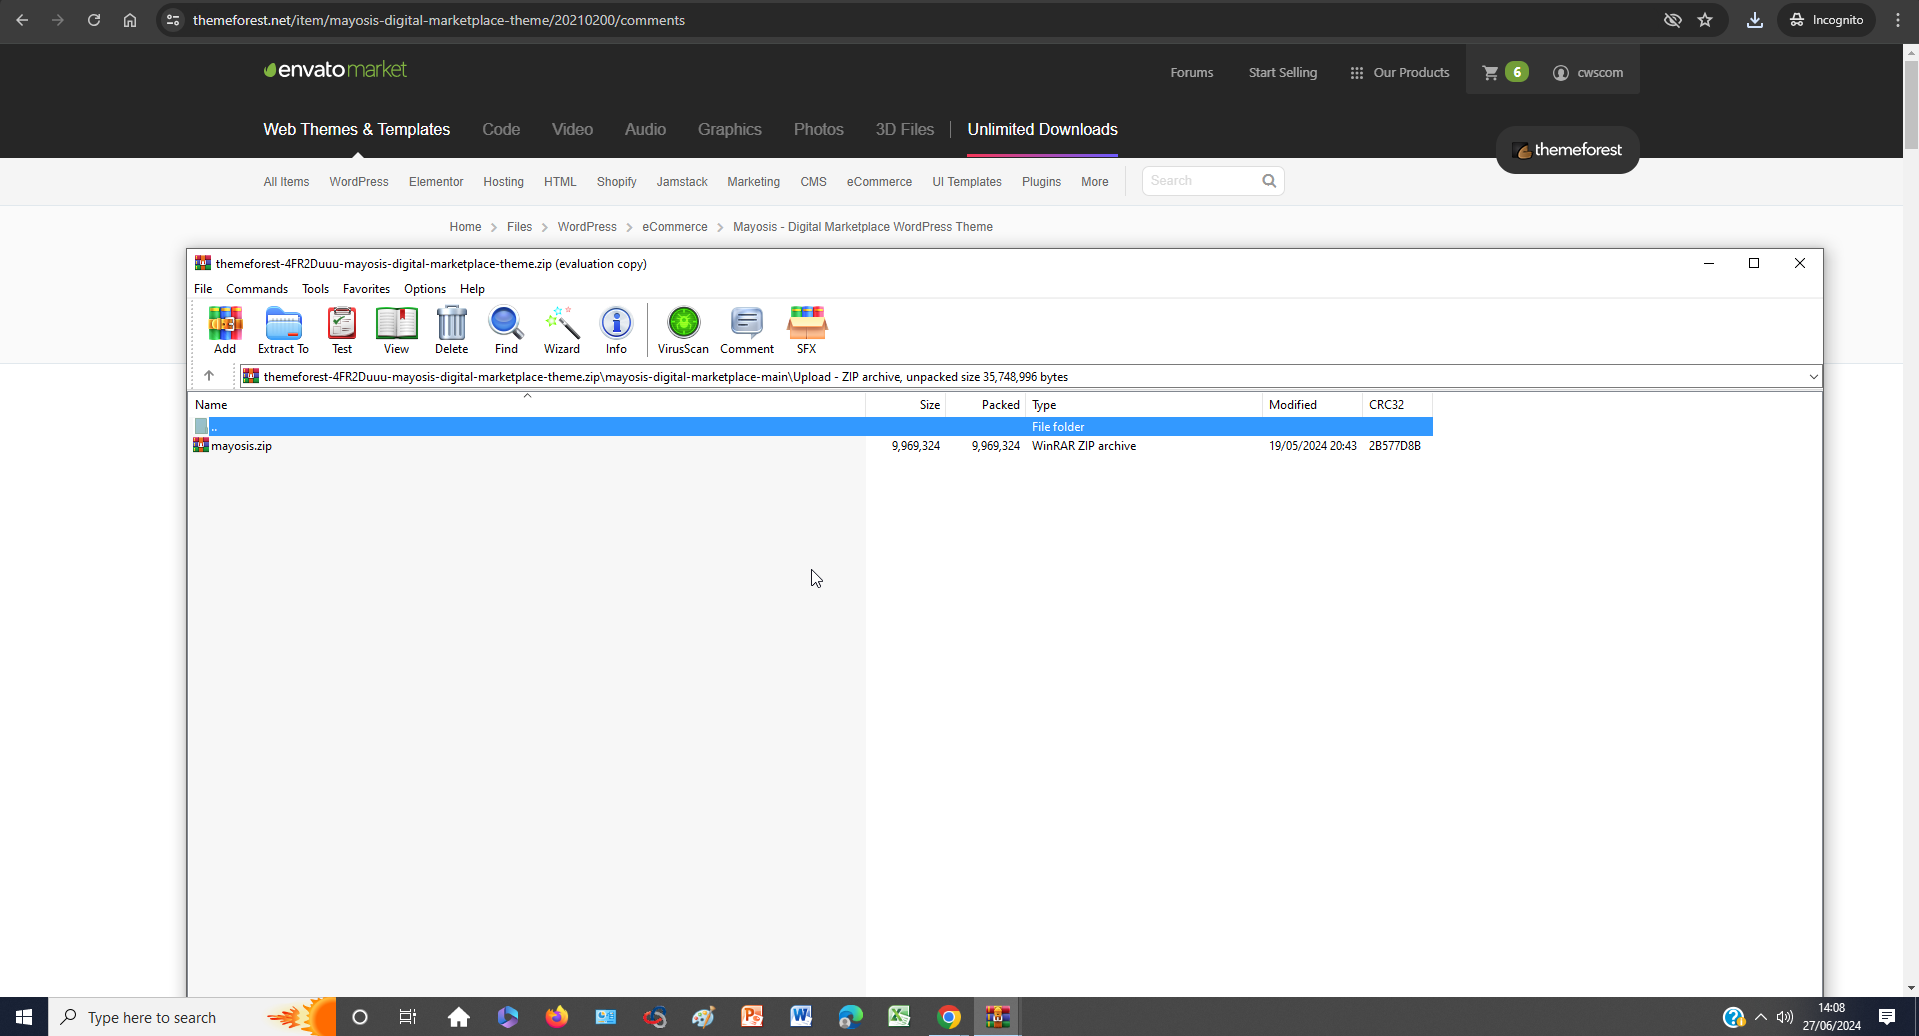The image size is (1919, 1036).
Task: Open the Commands menu
Action: (x=257, y=289)
